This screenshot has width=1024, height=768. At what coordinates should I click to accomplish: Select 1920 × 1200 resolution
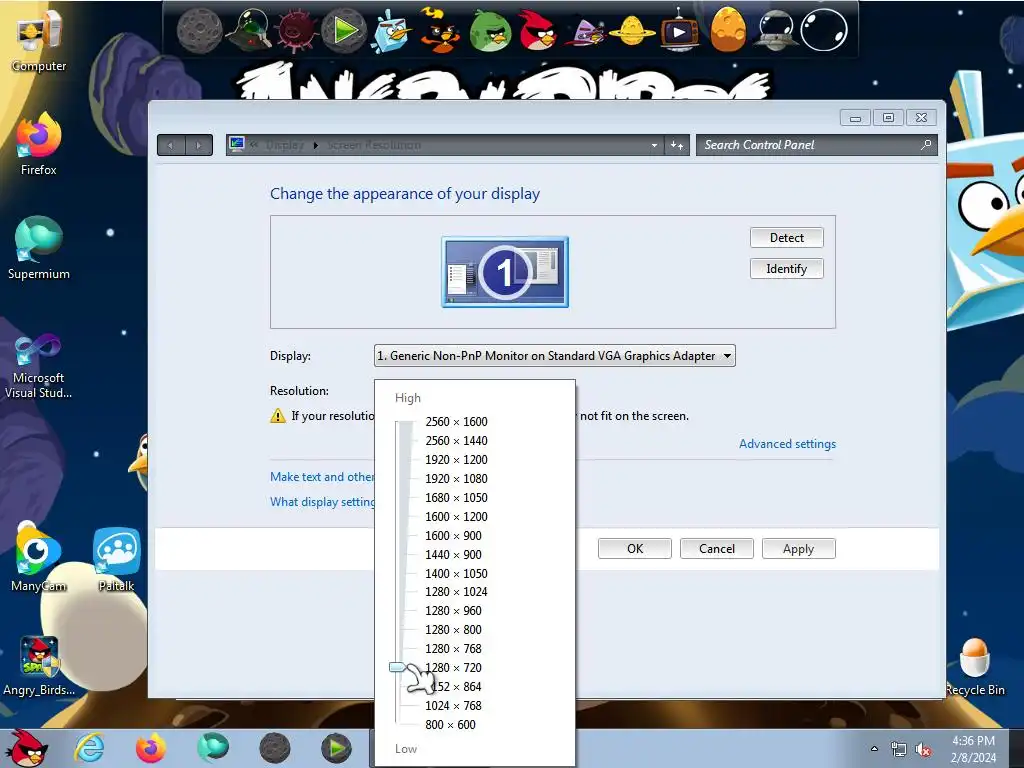tap(456, 460)
